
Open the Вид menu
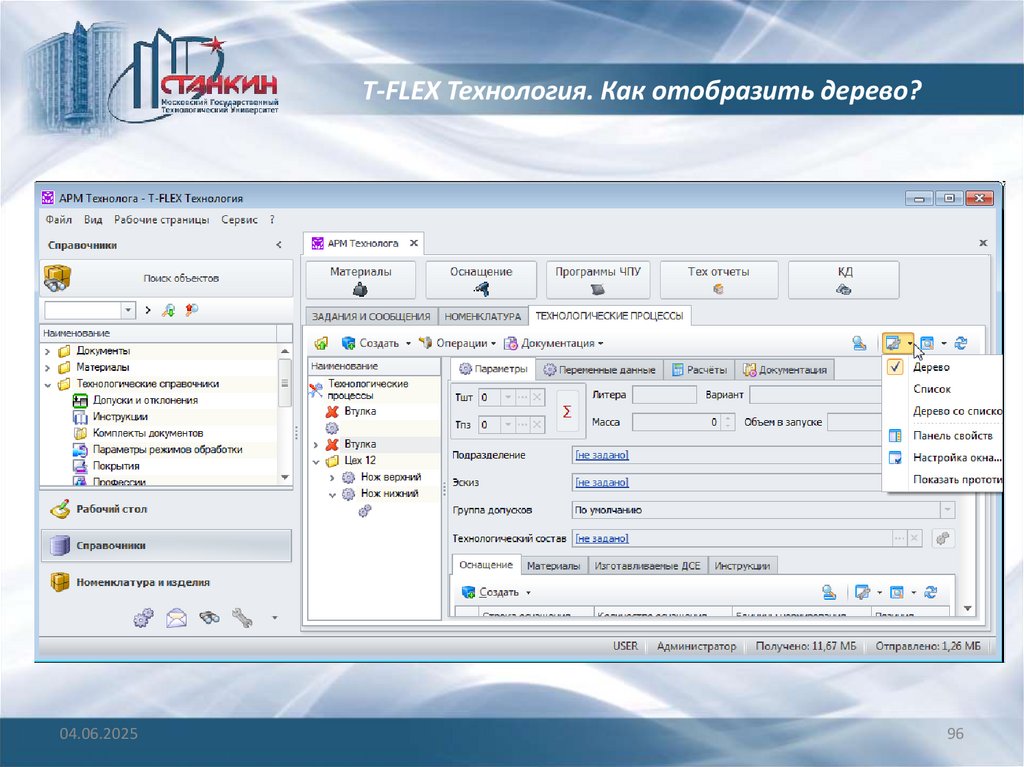93,220
